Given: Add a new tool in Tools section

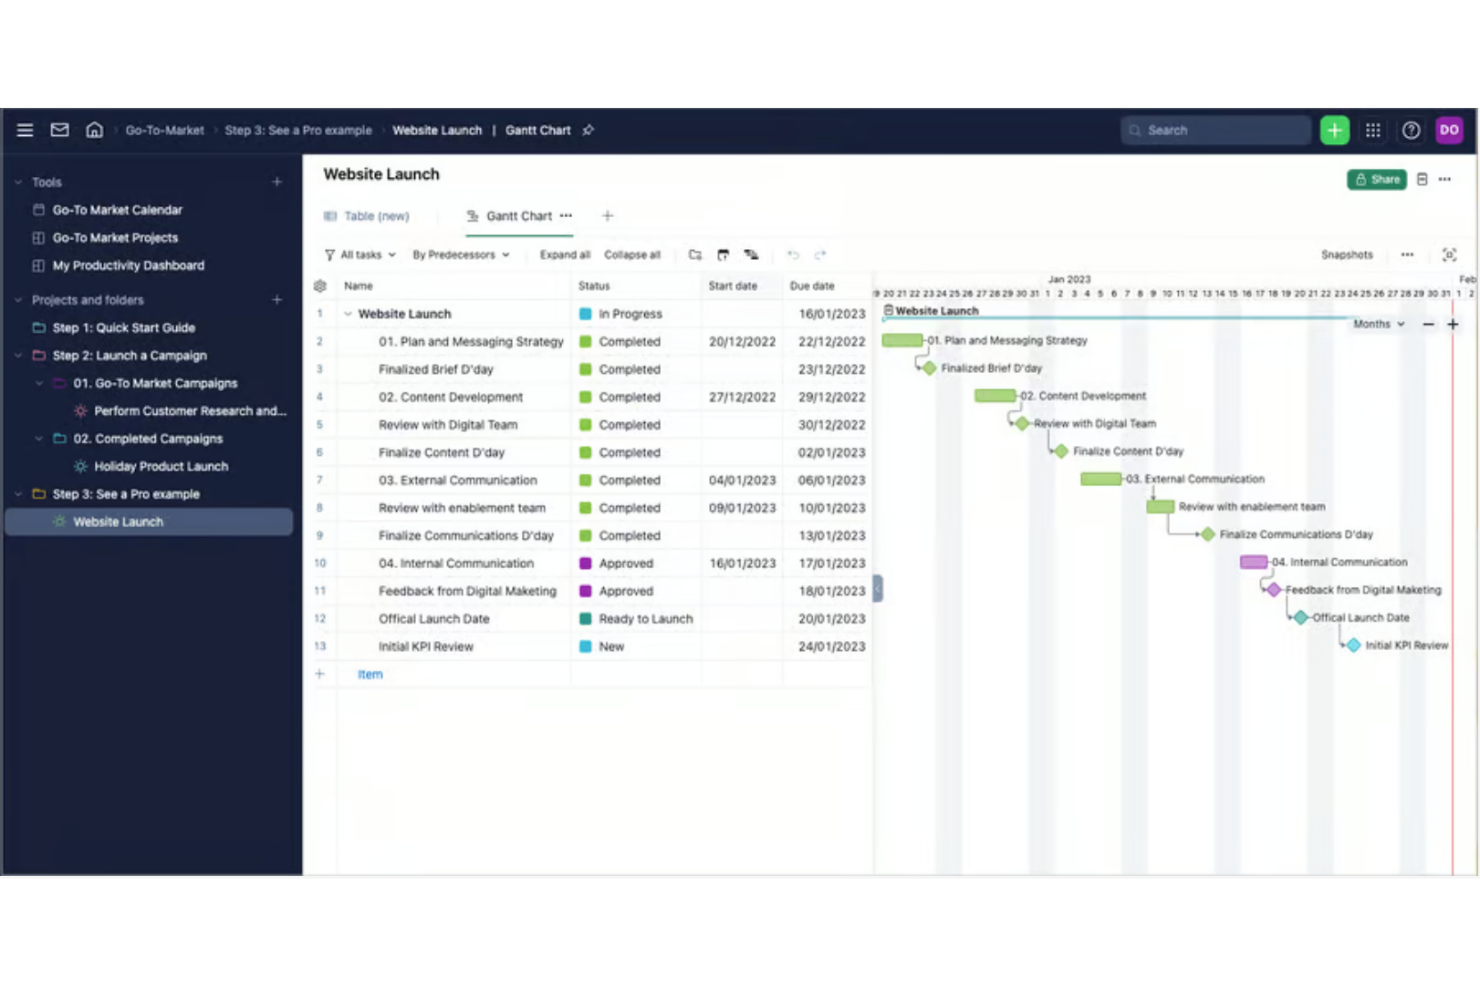Looking at the screenshot, I should pyautogui.click(x=277, y=182).
